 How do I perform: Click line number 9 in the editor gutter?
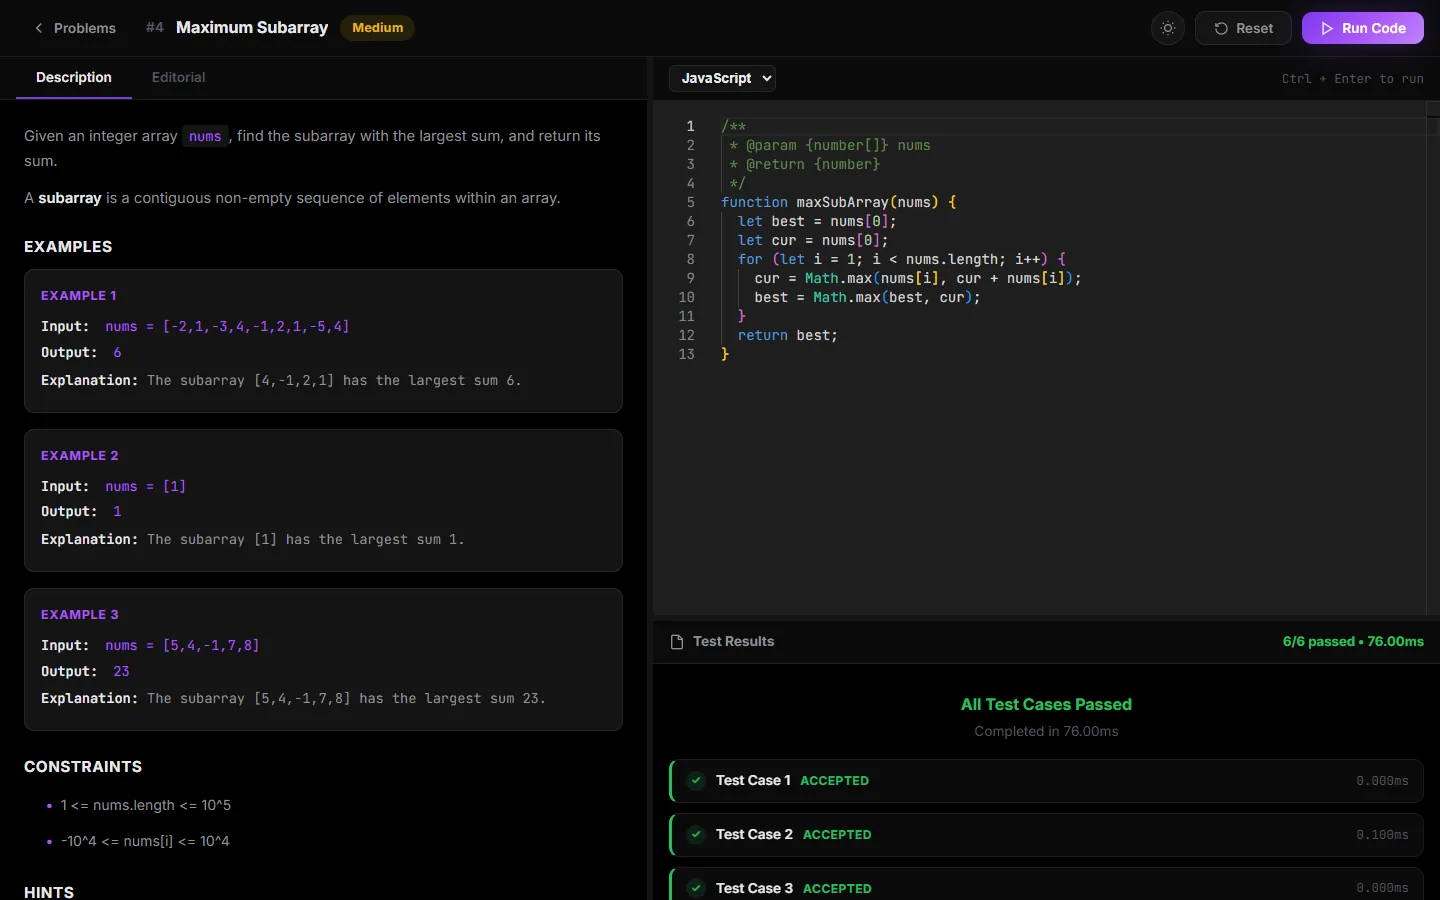[690, 279]
